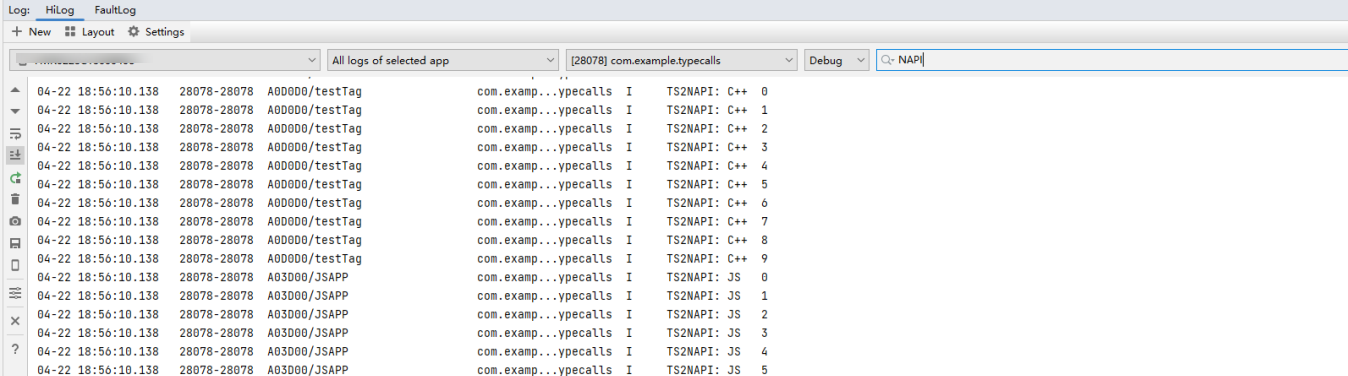Click the timestamp in the JS 3 row
Image resolution: width=1348 pixels, height=376 pixels.
click(98, 333)
